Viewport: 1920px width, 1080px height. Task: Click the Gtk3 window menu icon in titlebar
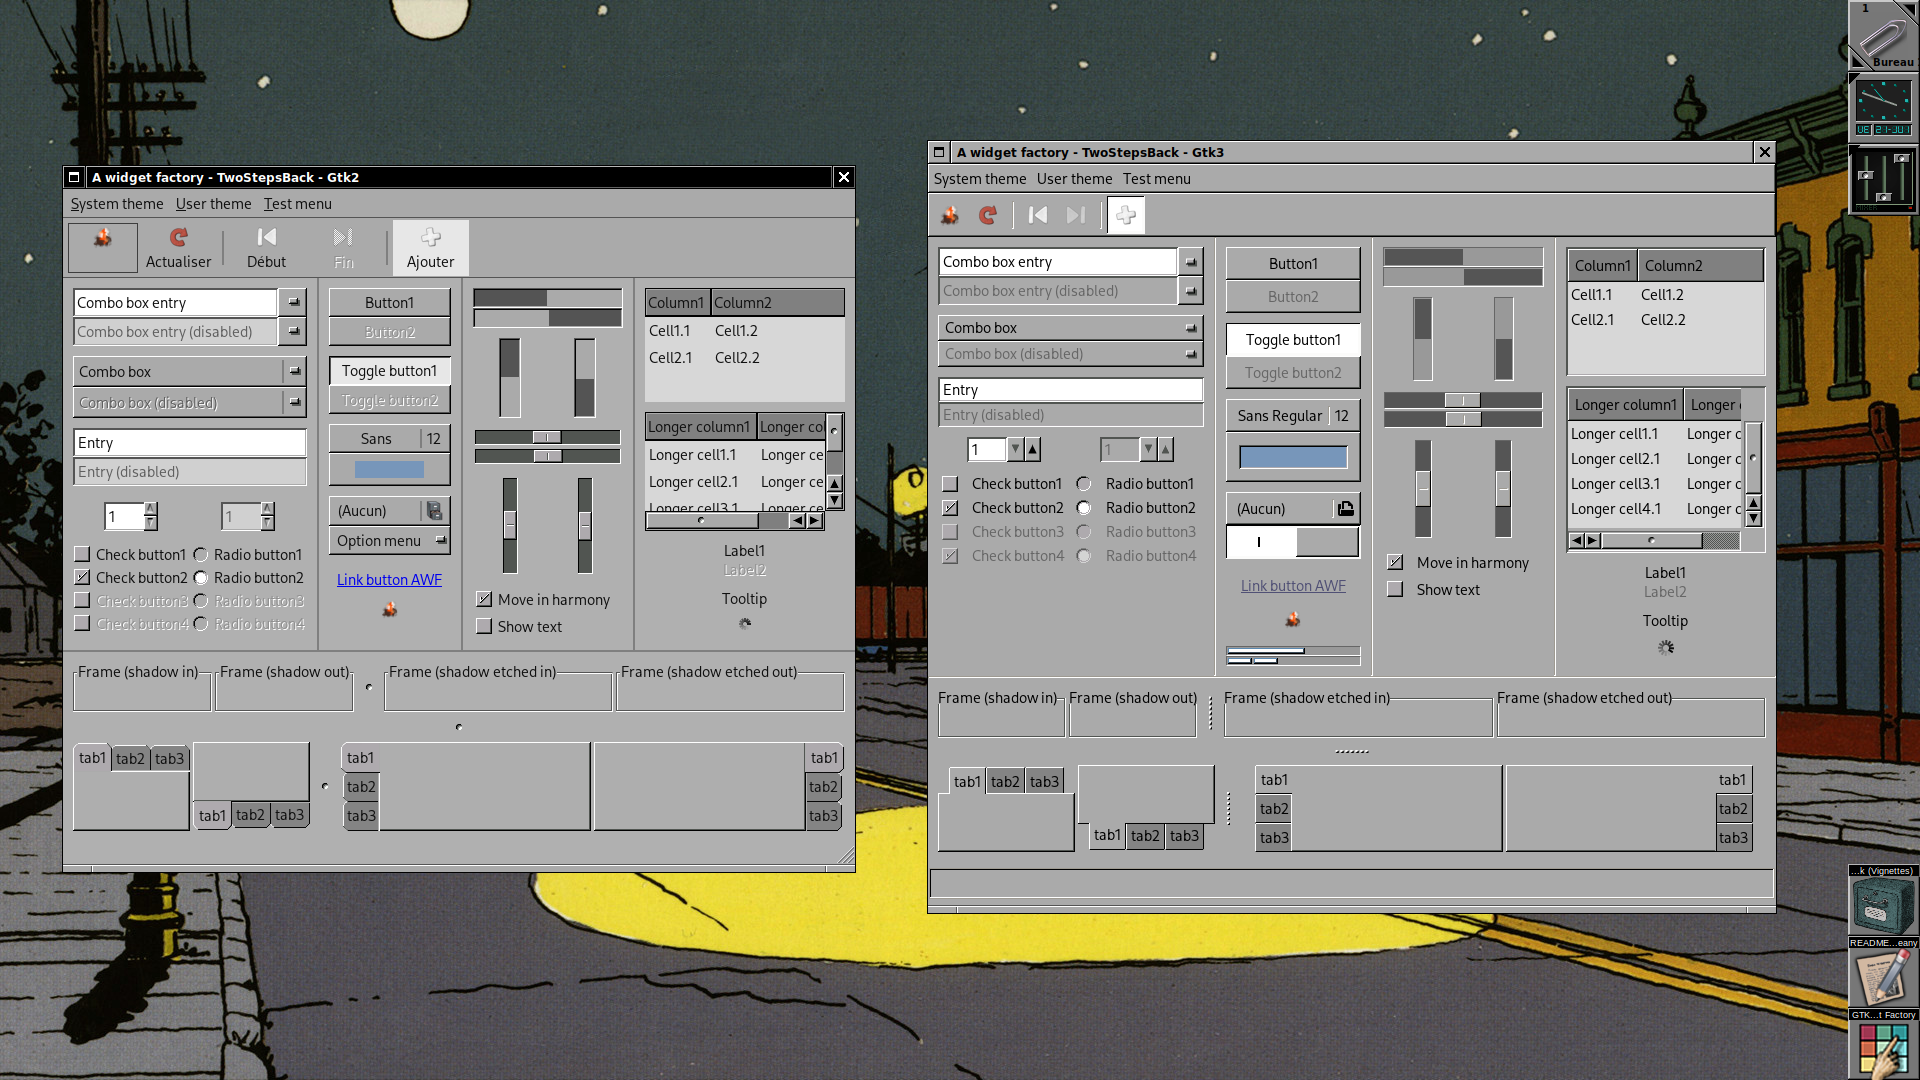pos(939,152)
